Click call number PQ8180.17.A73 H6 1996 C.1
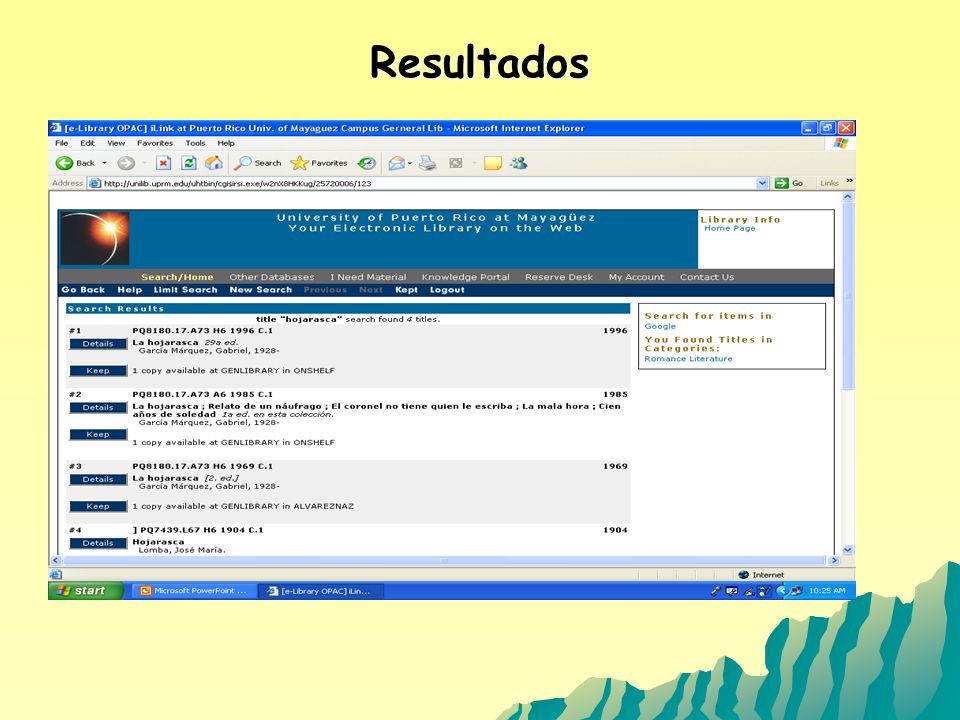 pos(203,331)
